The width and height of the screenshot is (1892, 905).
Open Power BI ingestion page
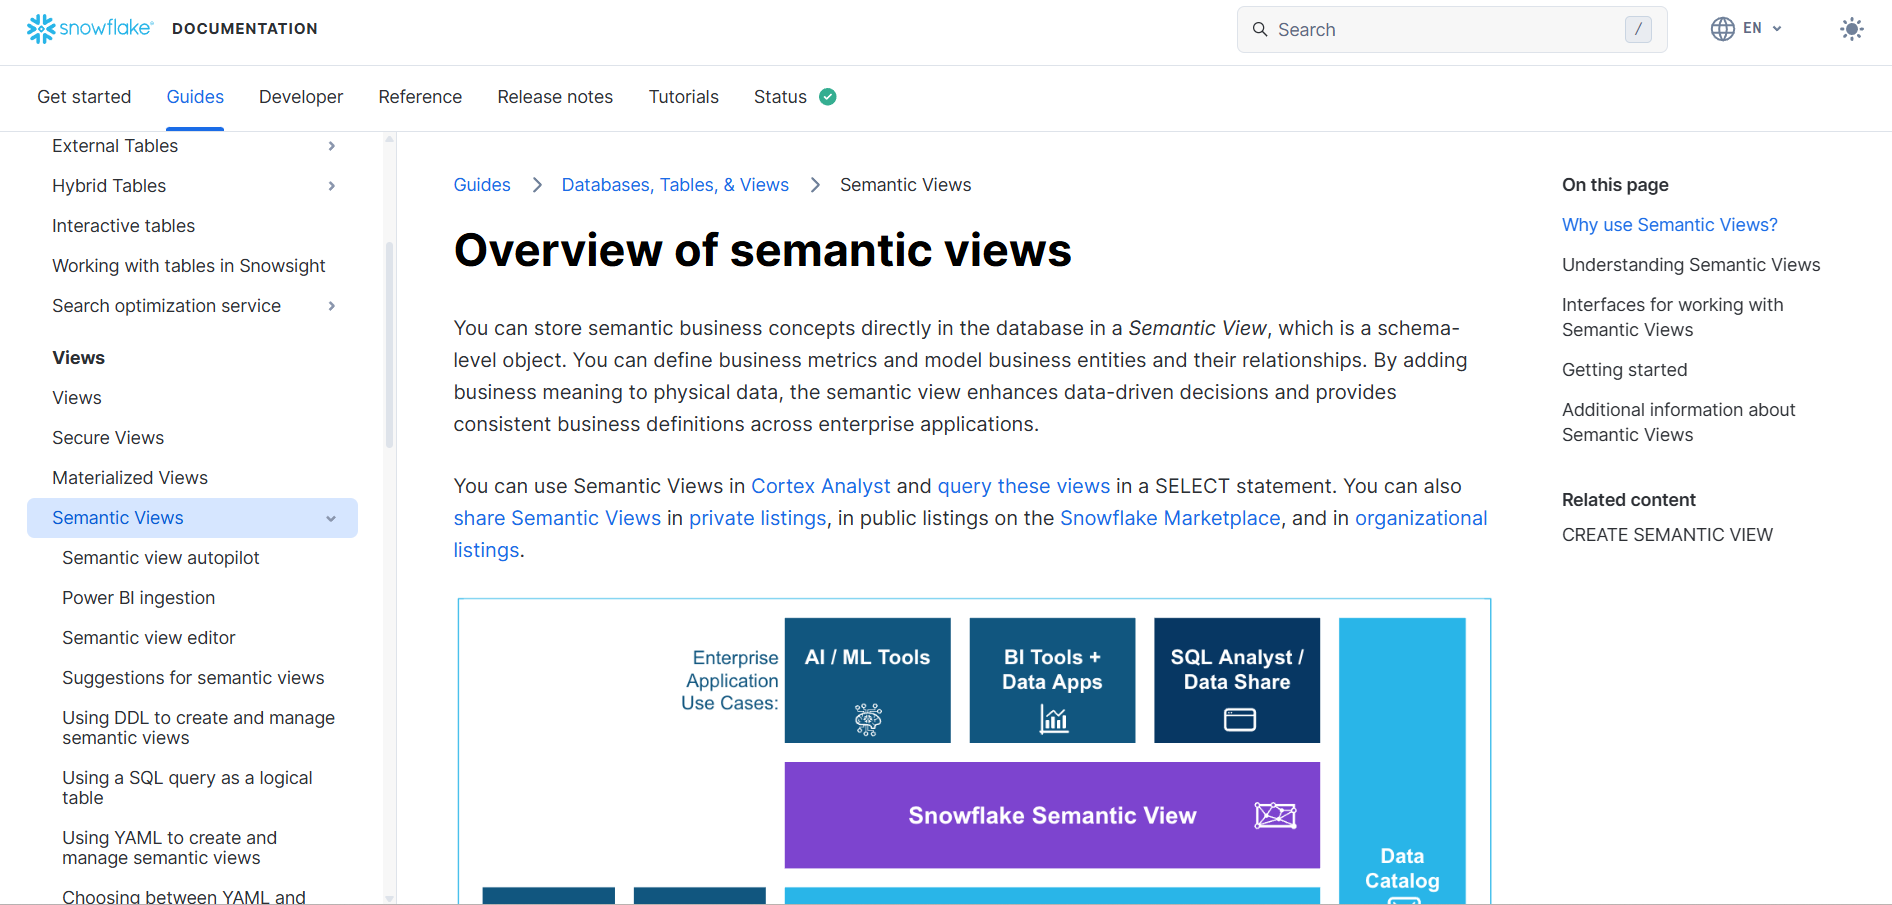click(x=138, y=598)
